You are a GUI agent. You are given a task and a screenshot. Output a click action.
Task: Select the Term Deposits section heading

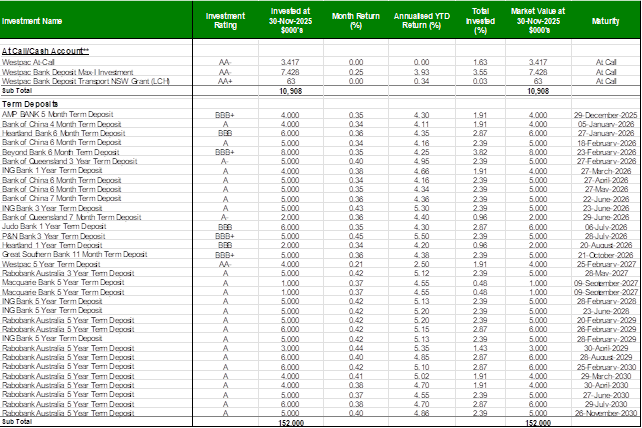pos(29,103)
